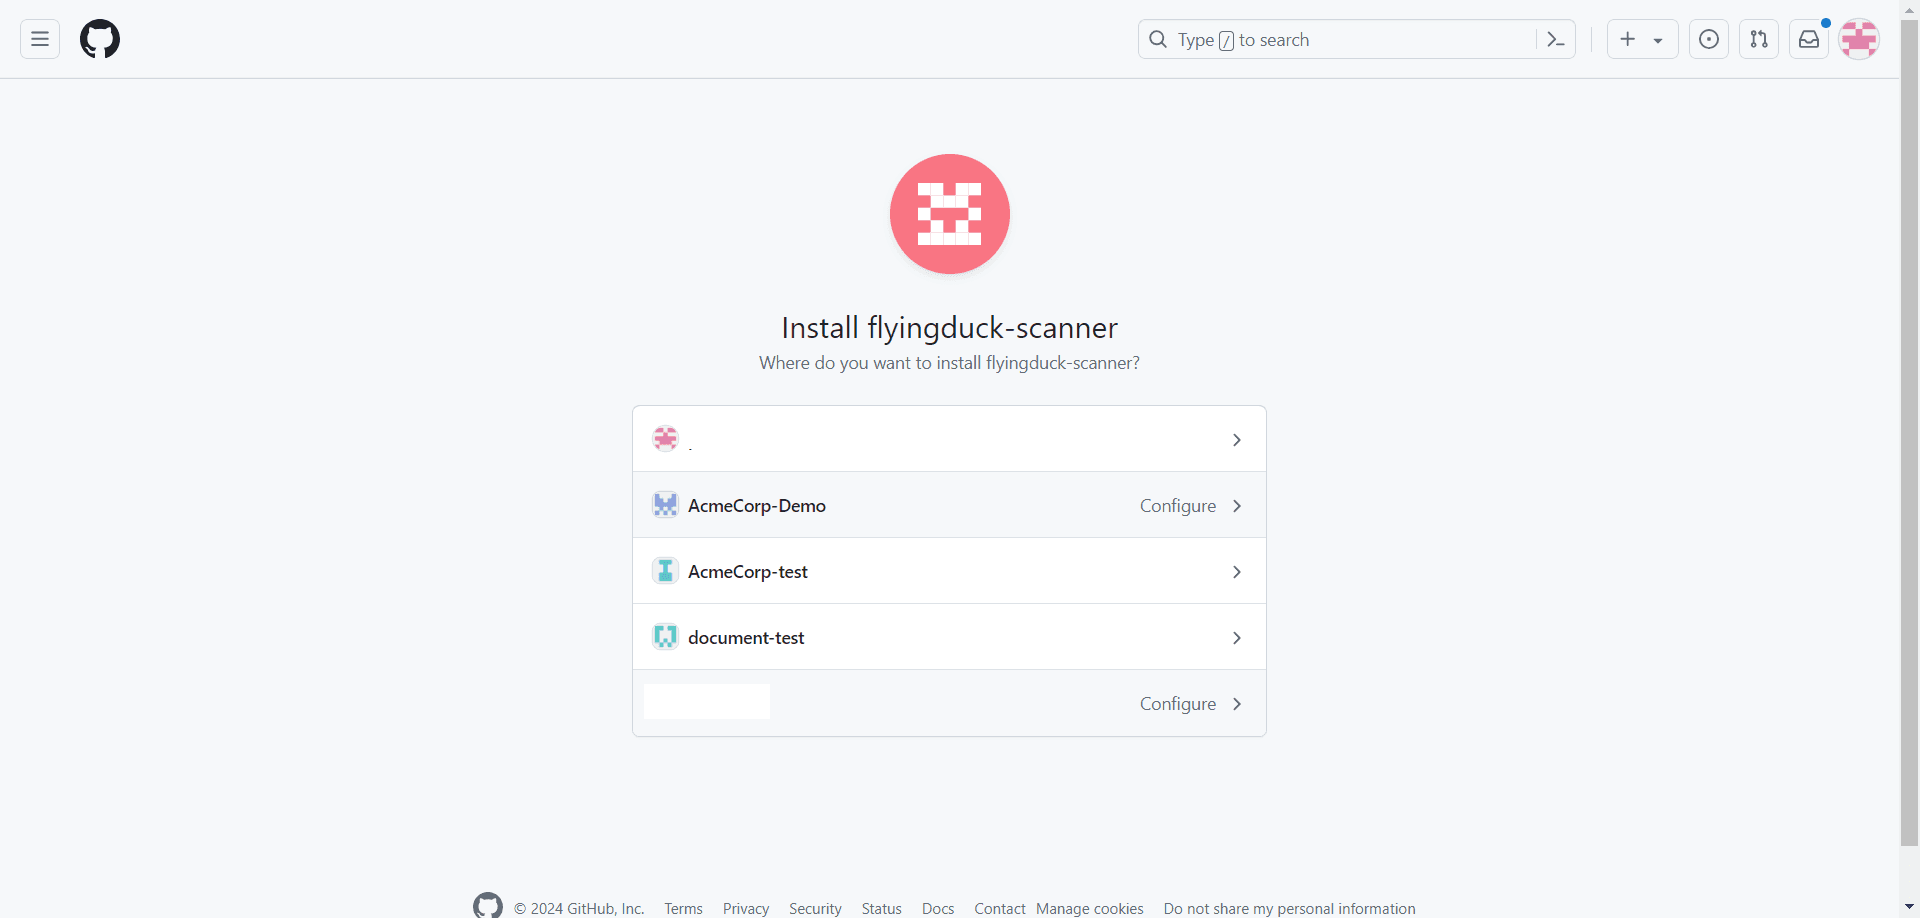The height and width of the screenshot is (918, 1920).
Task: Open the Security footer link
Action: click(815, 908)
